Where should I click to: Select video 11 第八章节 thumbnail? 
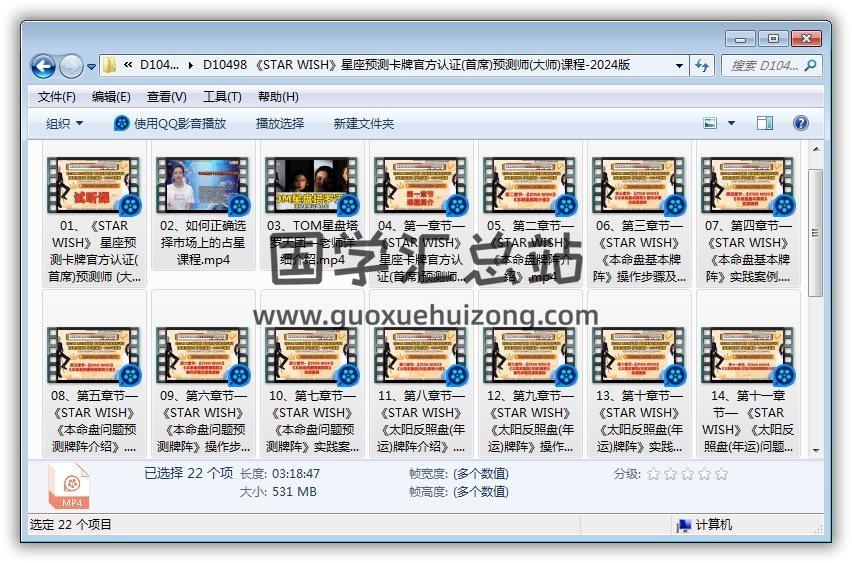(x=421, y=355)
